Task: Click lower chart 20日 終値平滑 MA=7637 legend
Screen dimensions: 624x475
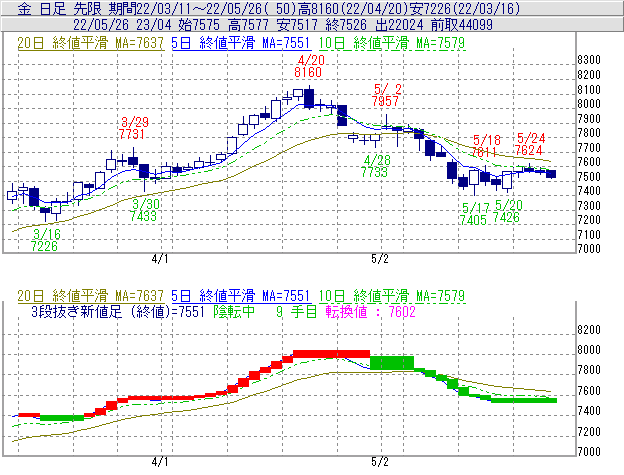Action: (x=91, y=296)
